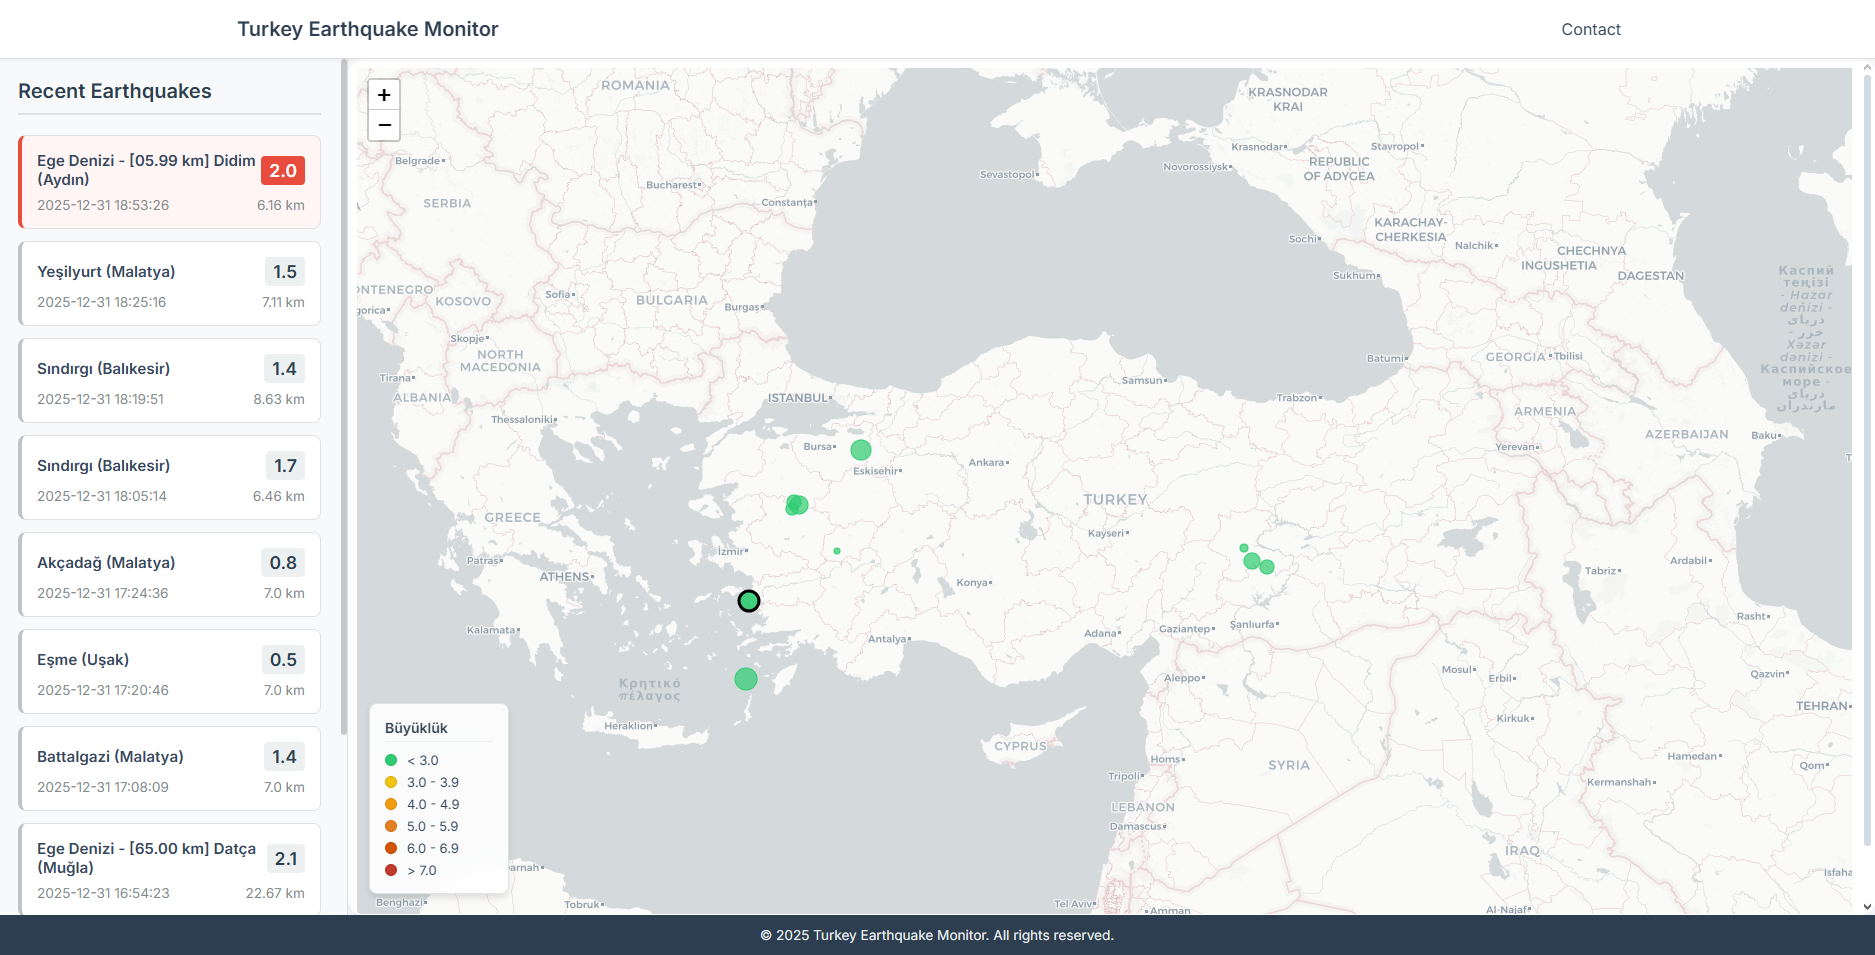The image size is (1875, 955).
Task: Open the Ege Denizi Datça earthquake entry
Action: (168, 868)
